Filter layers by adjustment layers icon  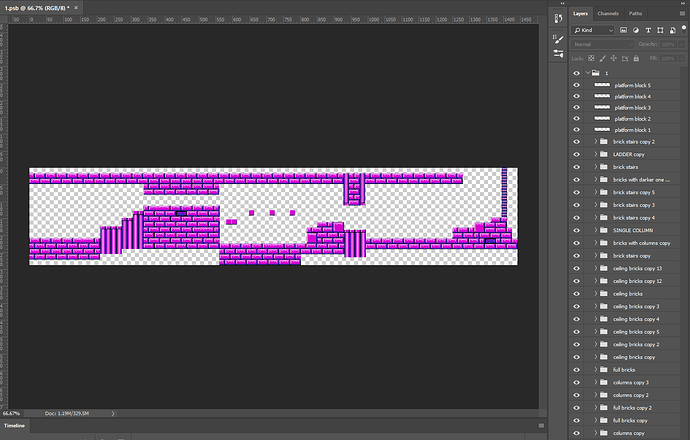point(635,30)
